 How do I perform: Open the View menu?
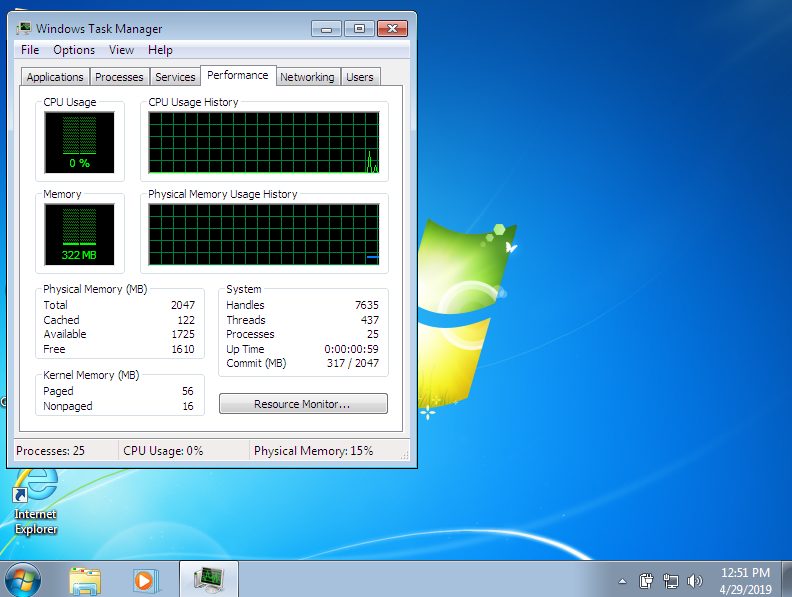click(x=121, y=50)
